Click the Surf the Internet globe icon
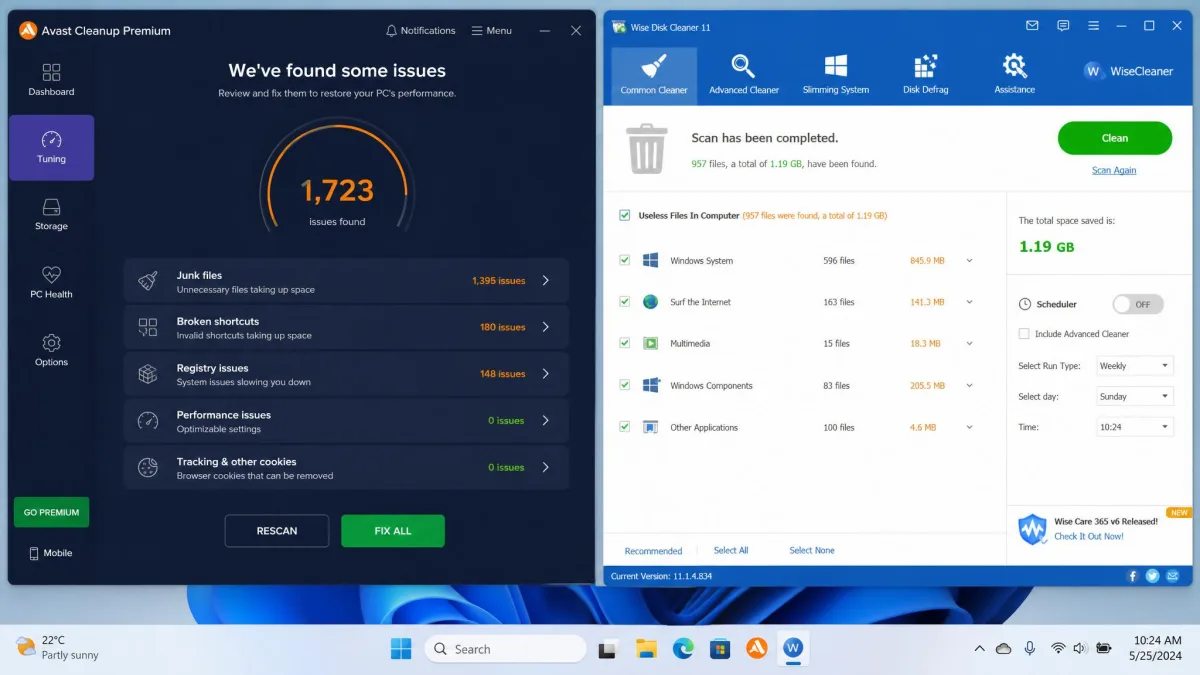The image size is (1200, 675). [650, 302]
